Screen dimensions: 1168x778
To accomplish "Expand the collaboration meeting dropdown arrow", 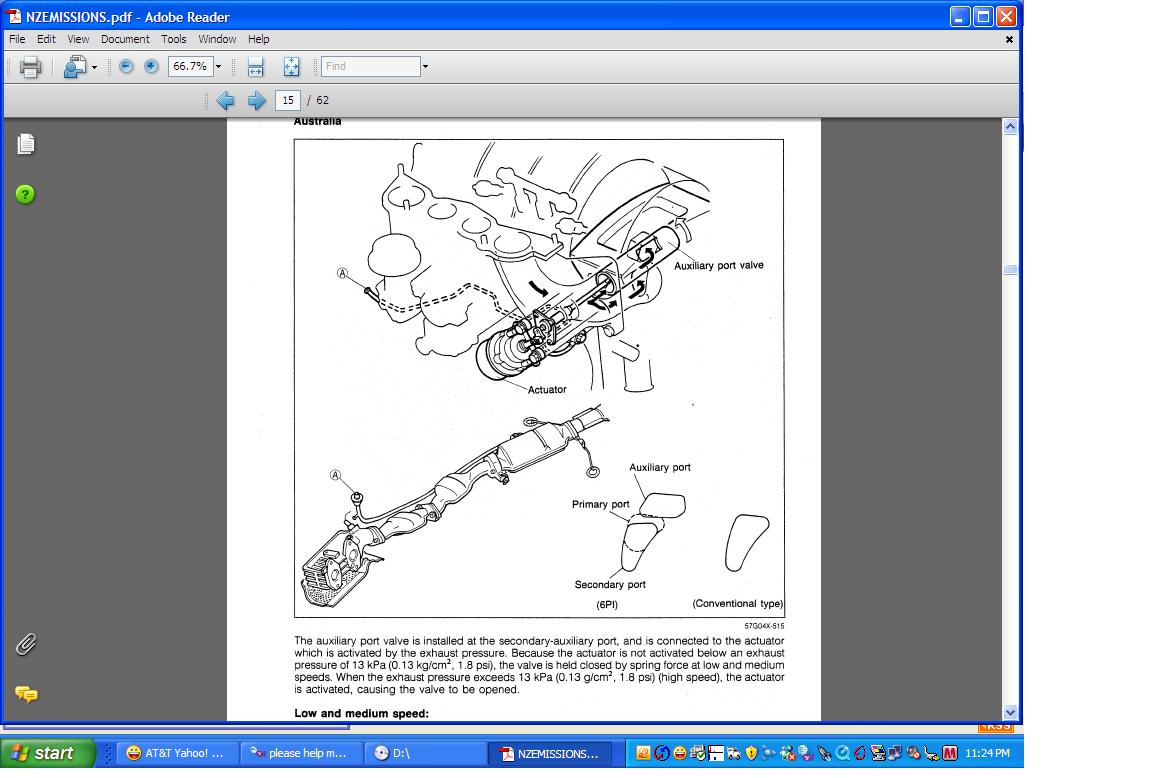I will (x=94, y=68).
